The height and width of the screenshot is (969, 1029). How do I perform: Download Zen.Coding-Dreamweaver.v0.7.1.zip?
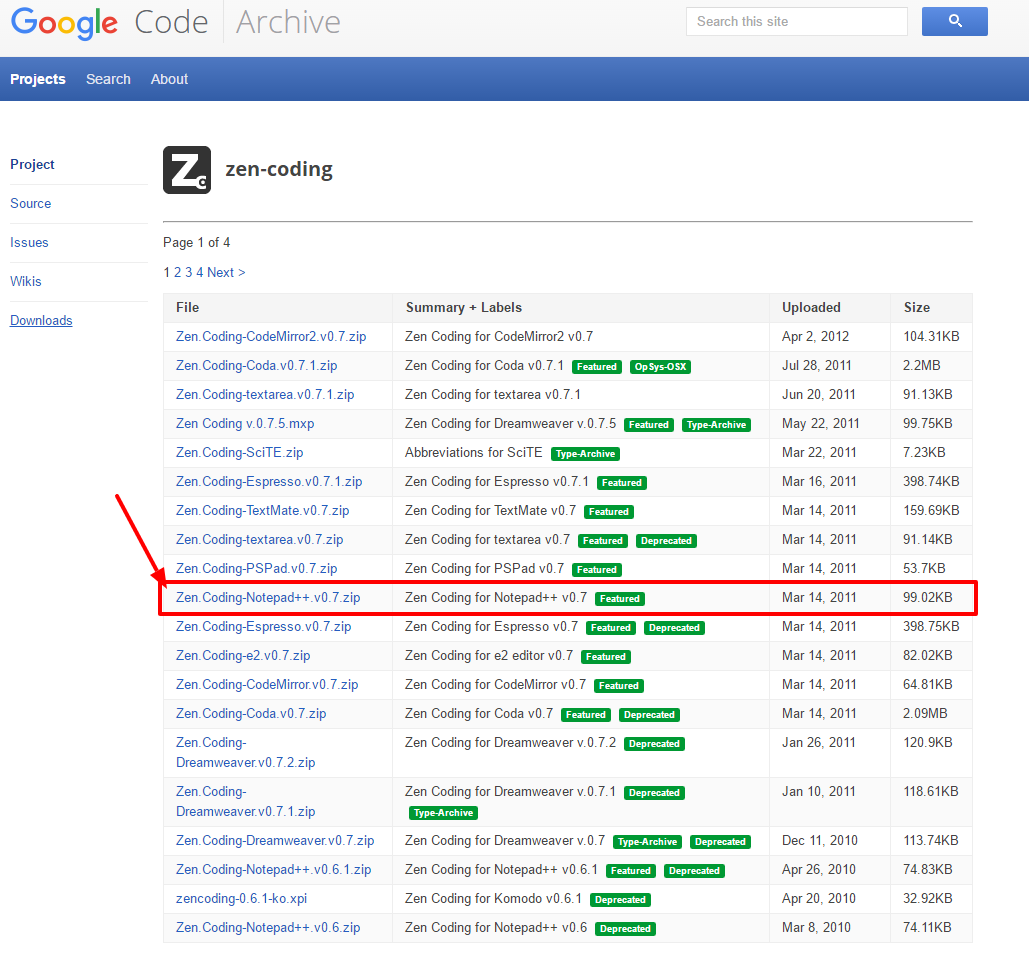[x=245, y=802]
